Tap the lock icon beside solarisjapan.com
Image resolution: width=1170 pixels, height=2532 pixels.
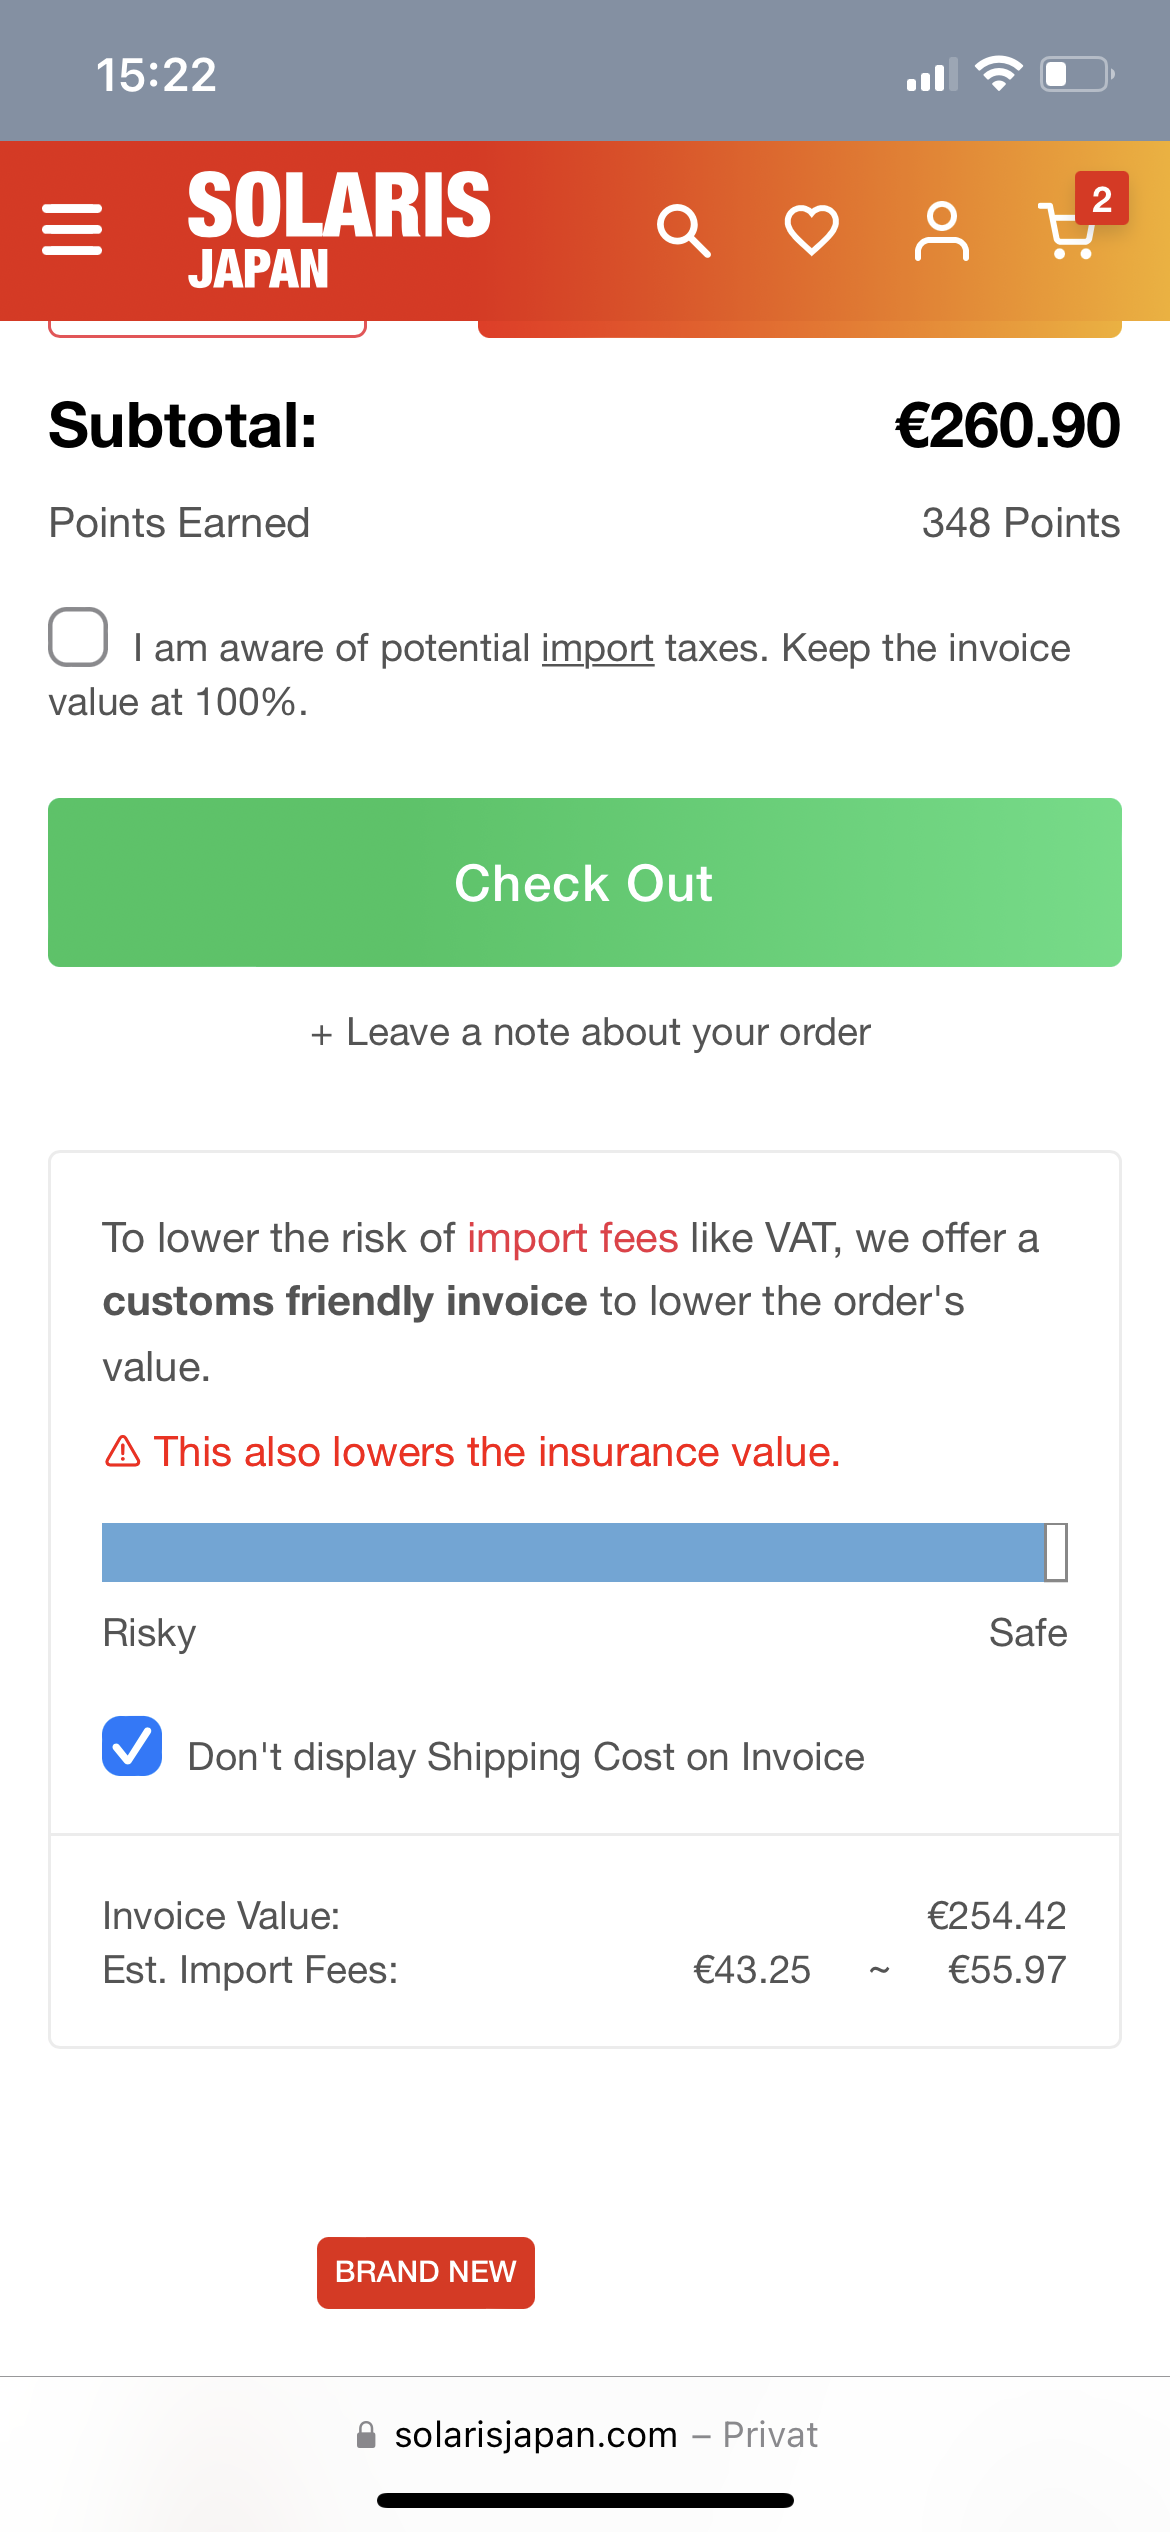[x=367, y=2435]
